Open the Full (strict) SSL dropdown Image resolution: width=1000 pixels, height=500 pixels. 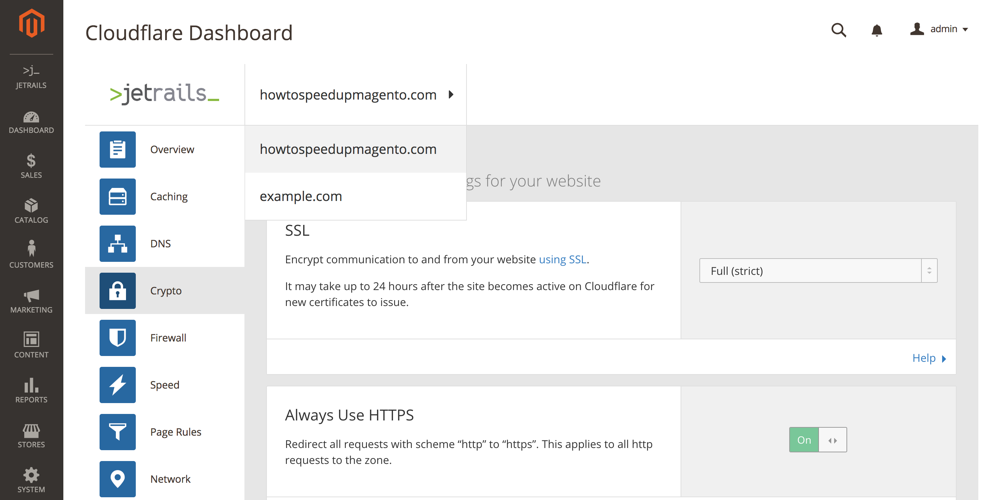(818, 271)
